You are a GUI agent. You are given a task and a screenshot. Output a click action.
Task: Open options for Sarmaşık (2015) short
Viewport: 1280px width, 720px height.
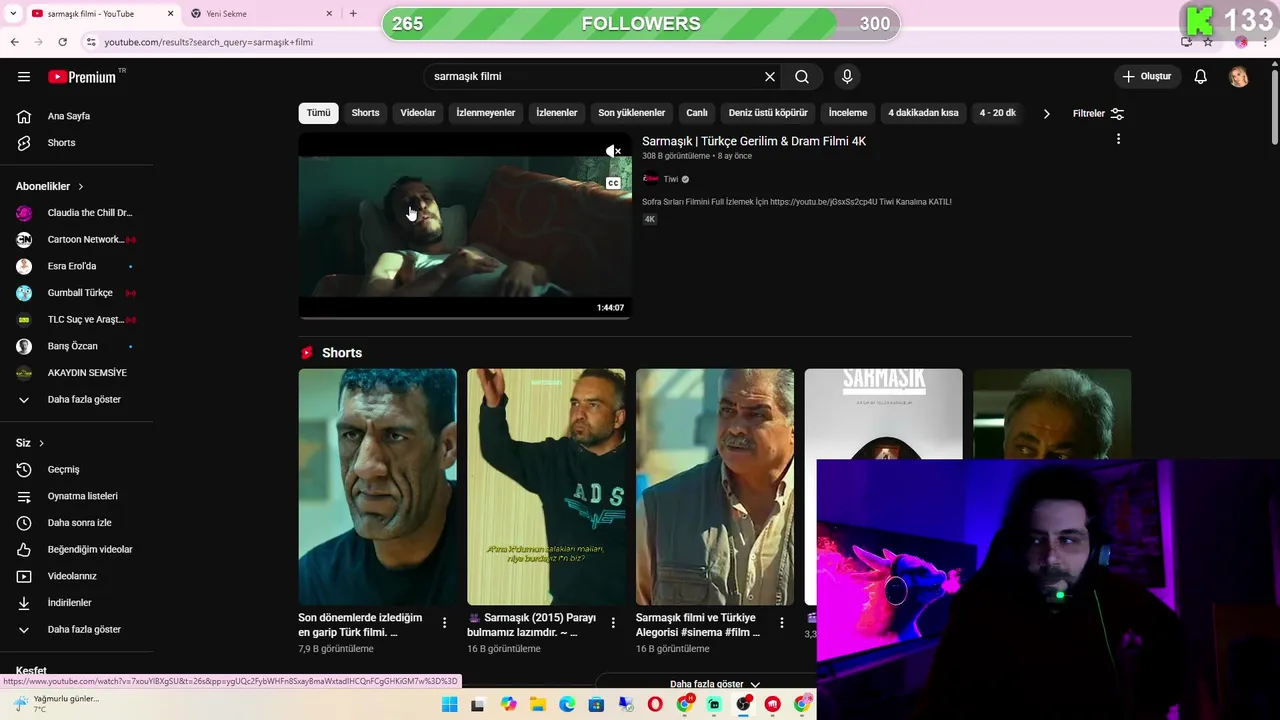click(614, 623)
